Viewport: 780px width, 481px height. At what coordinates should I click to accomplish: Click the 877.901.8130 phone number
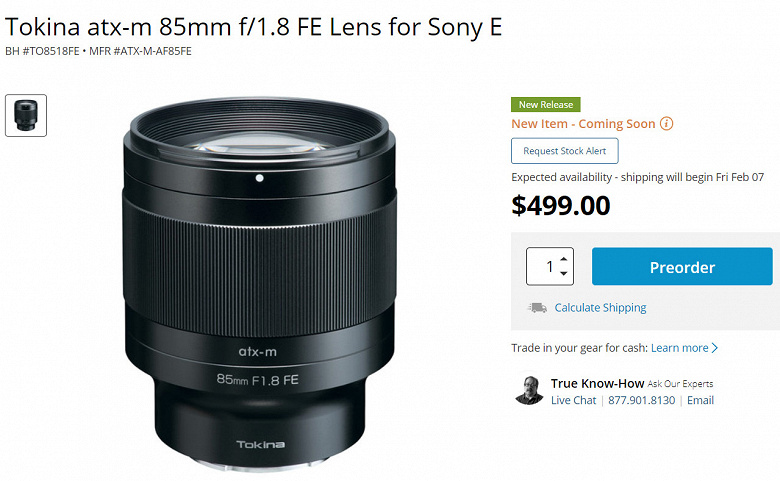tap(642, 400)
